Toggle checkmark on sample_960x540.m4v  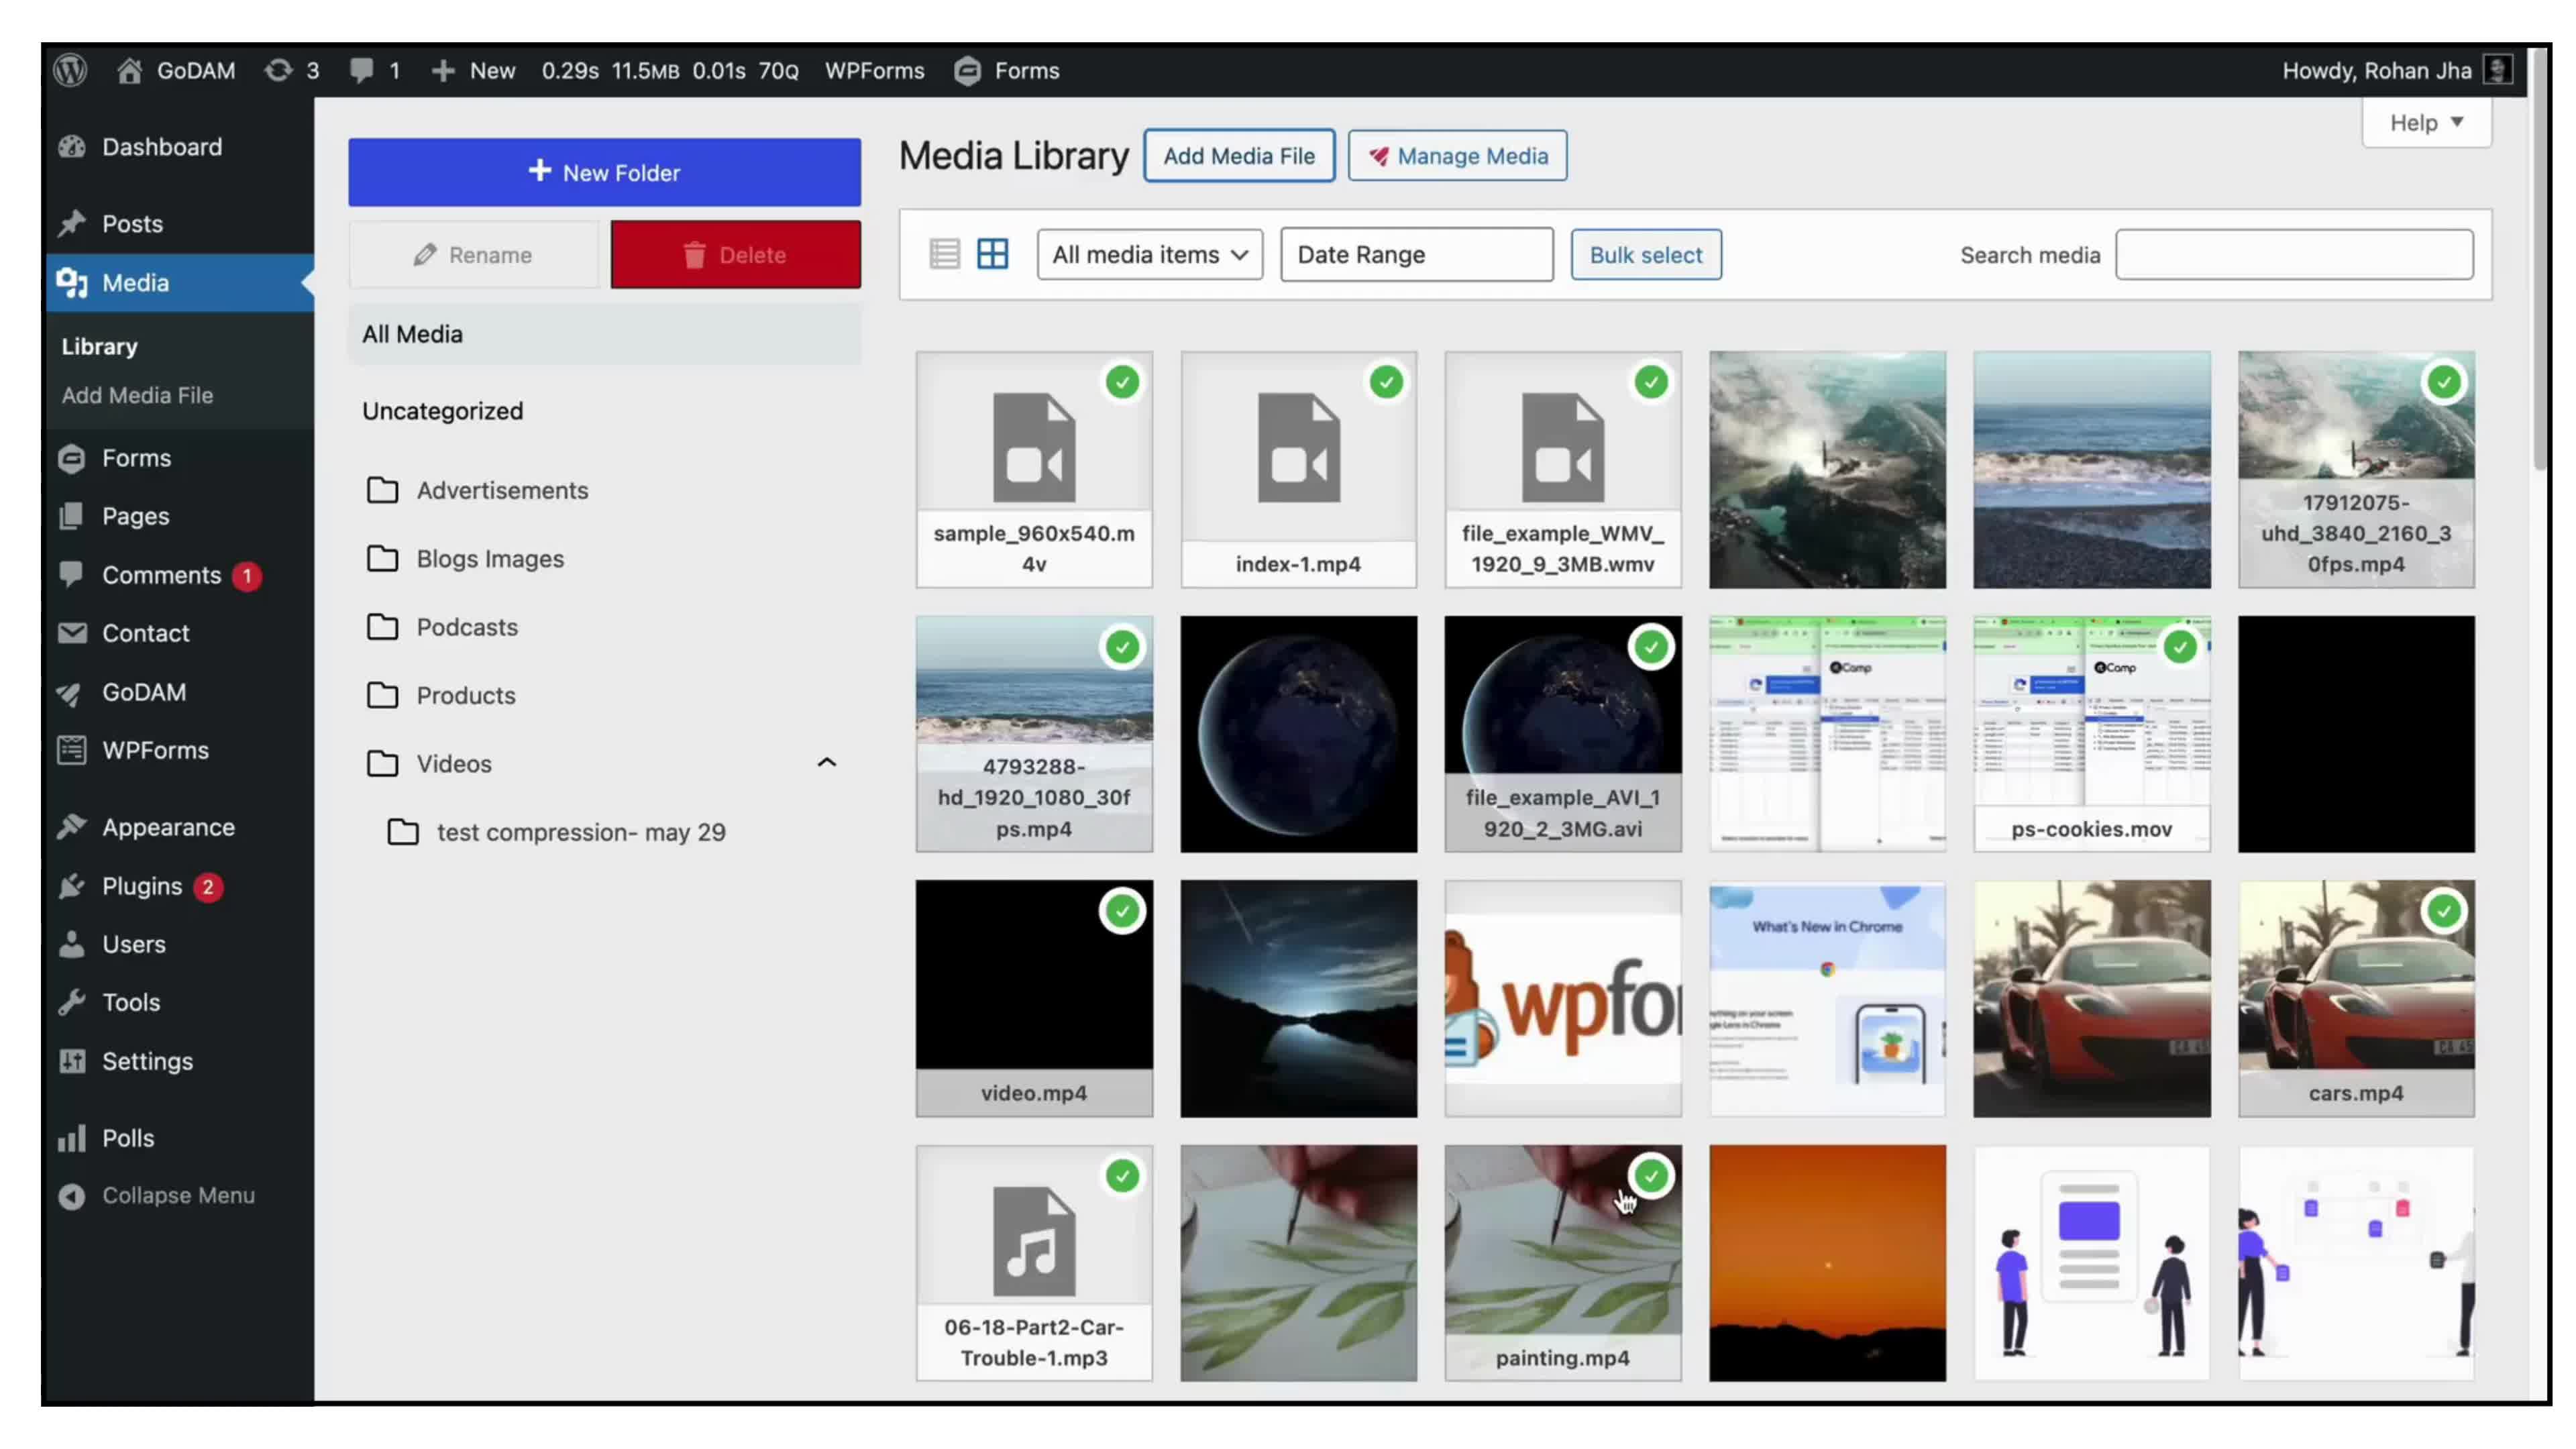click(x=1122, y=382)
